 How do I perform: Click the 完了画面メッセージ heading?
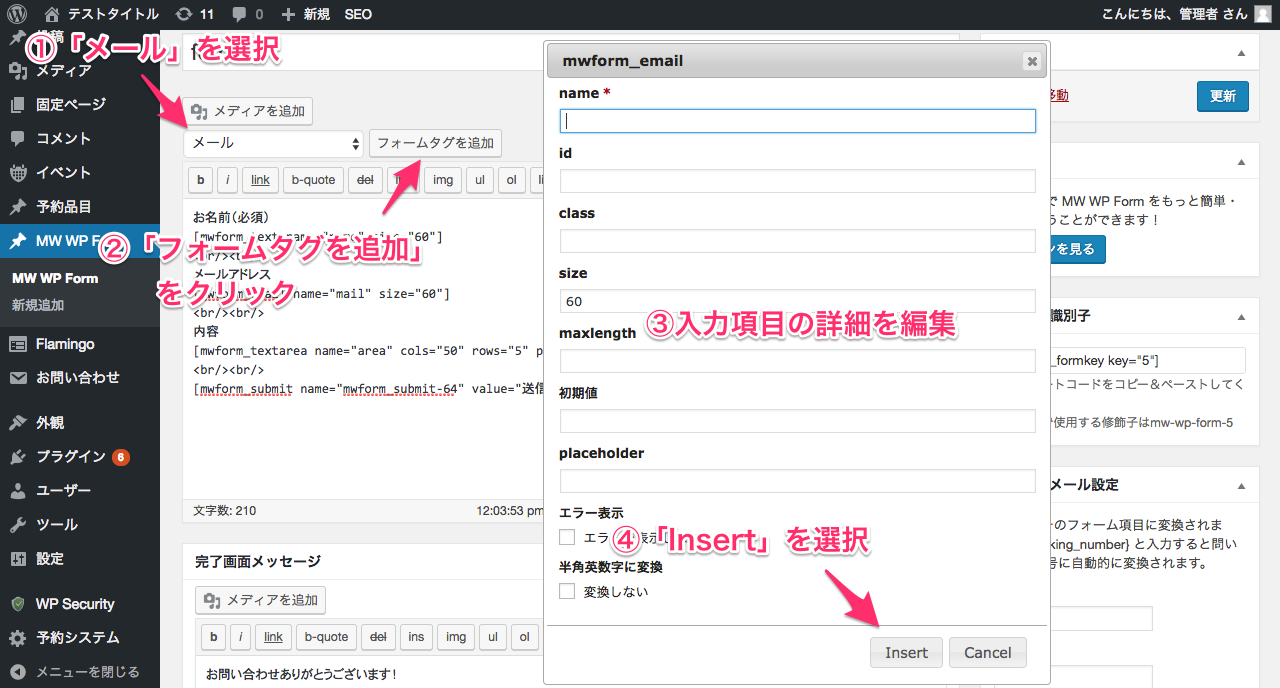click(x=258, y=562)
